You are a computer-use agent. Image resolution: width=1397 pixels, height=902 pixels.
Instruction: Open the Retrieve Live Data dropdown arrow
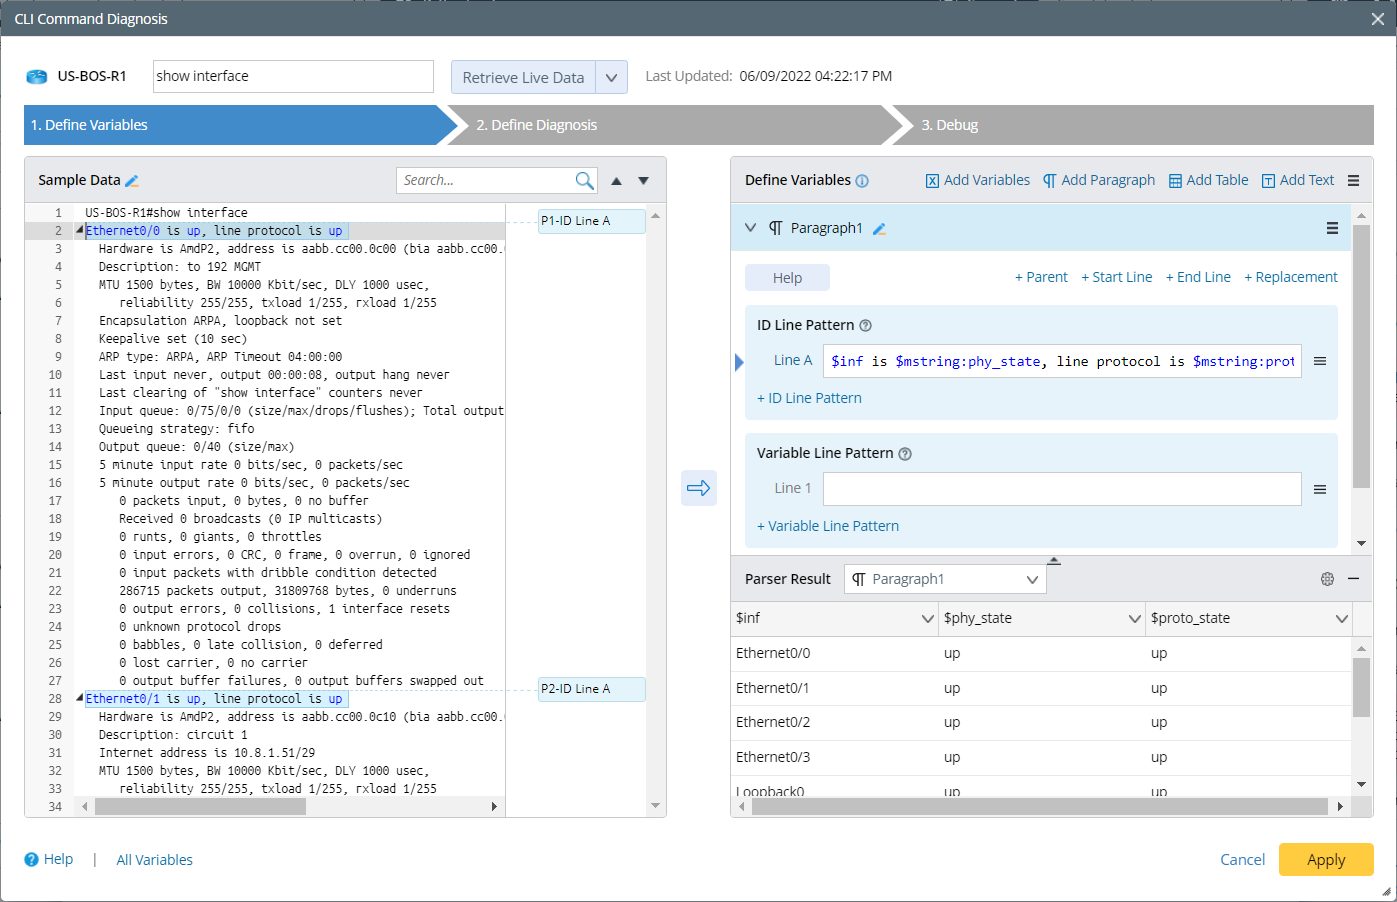point(611,77)
